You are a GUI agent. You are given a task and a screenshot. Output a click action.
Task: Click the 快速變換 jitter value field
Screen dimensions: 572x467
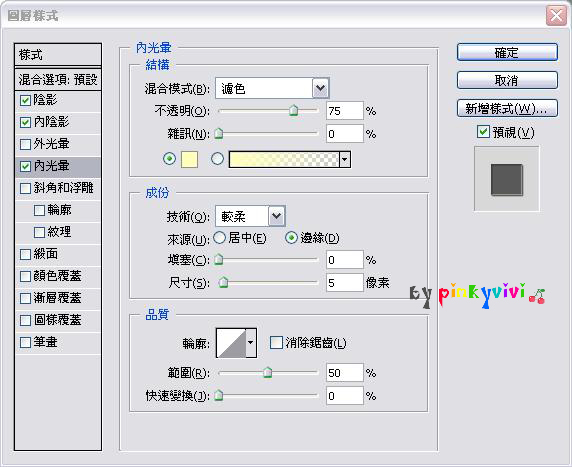[345, 395]
